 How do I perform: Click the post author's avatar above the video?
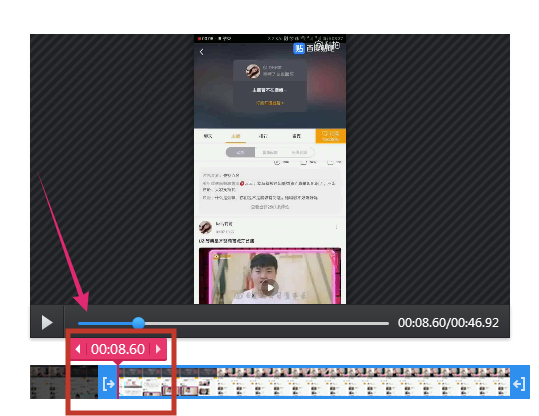205,227
